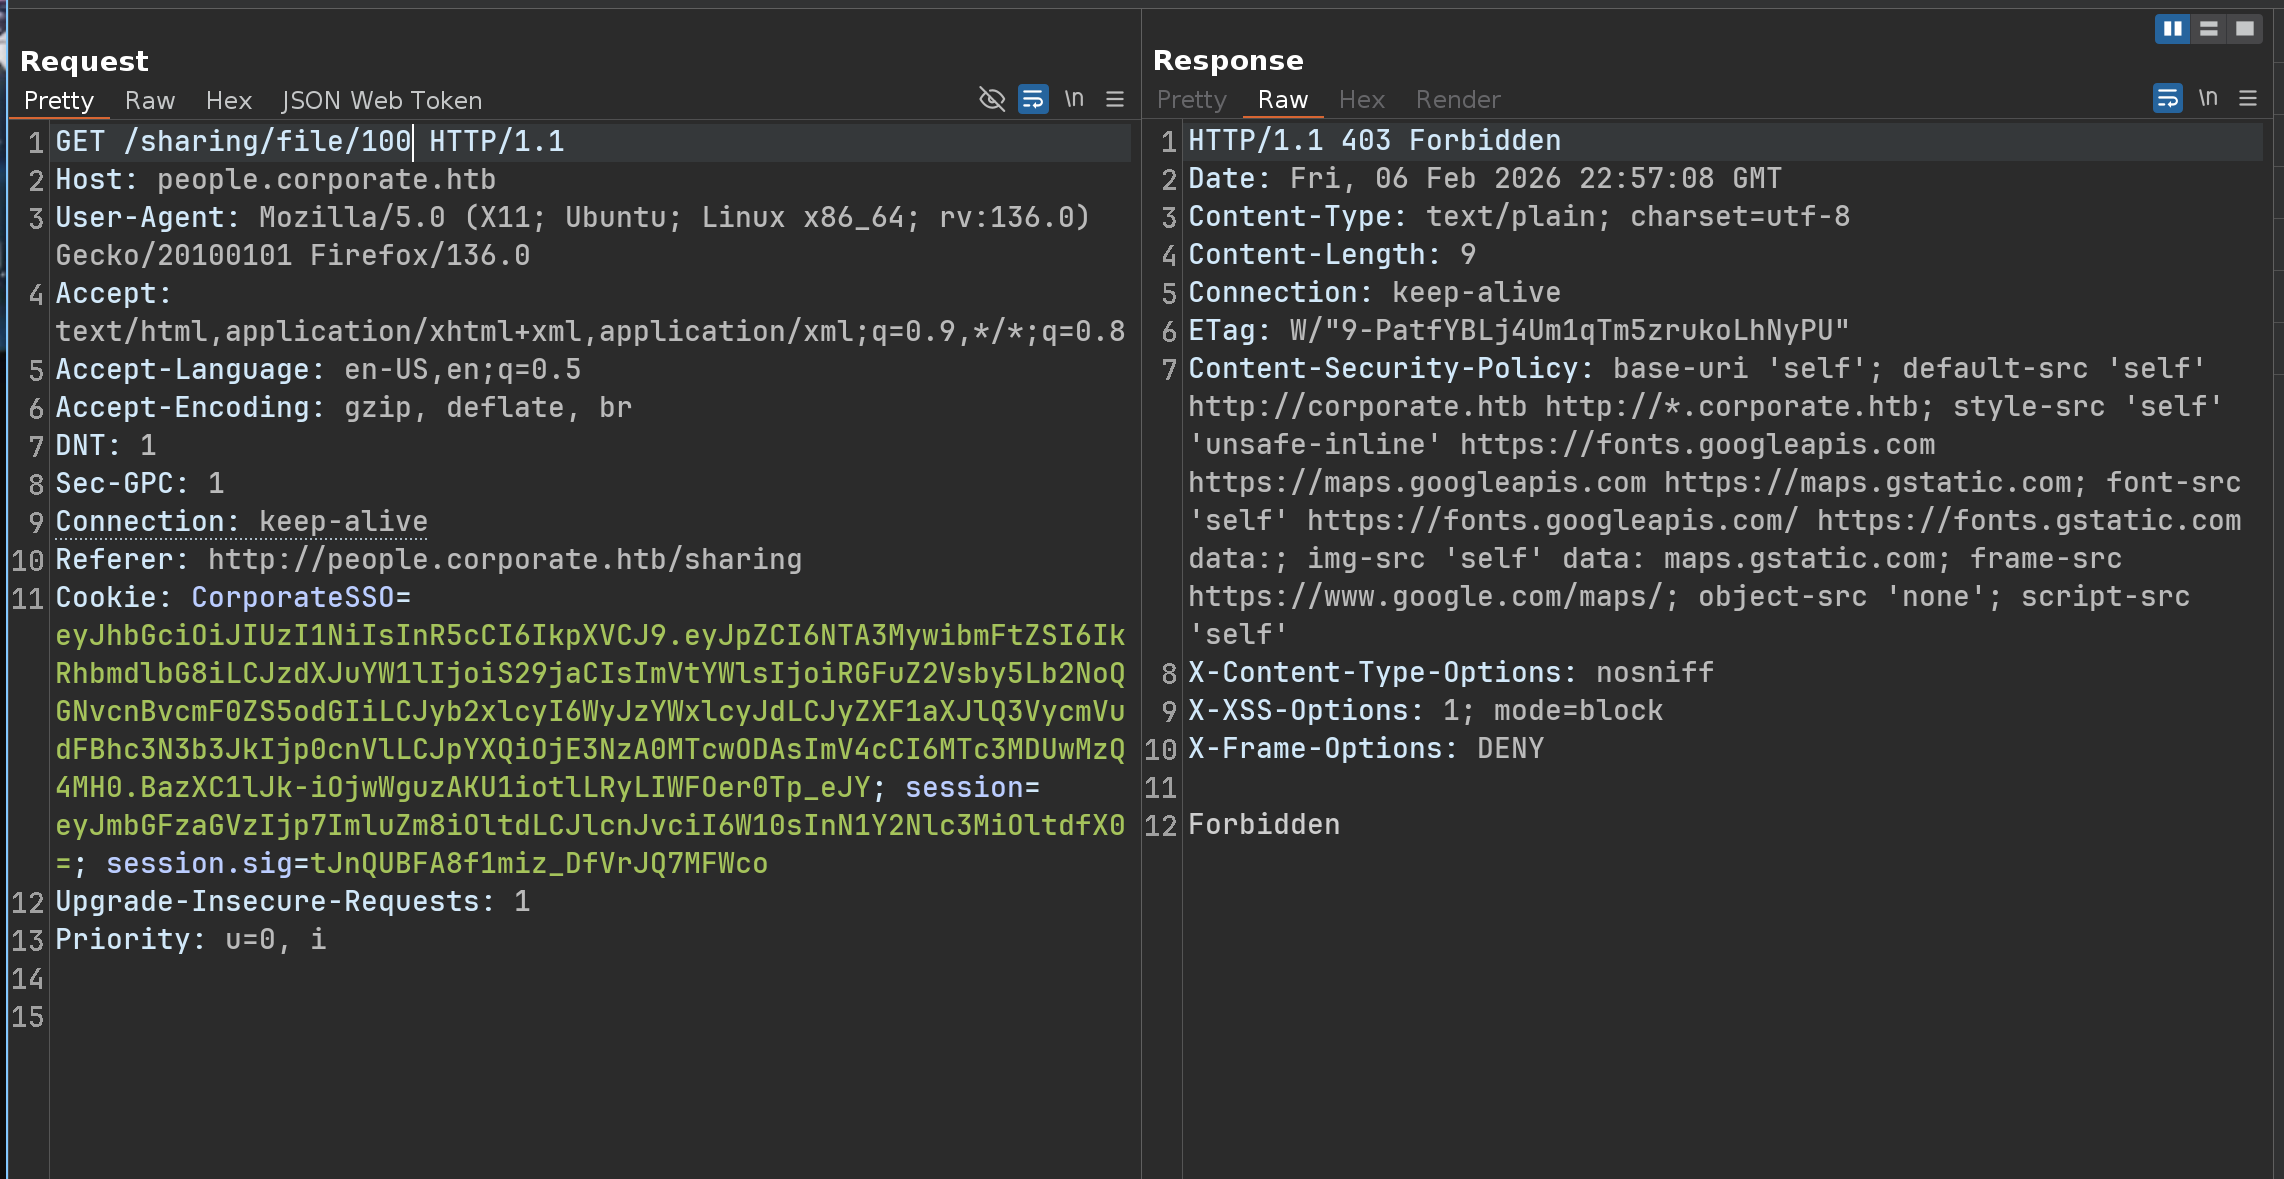Toggle word wrap icon in Request panel
2284x1179 pixels.
(x=1033, y=99)
